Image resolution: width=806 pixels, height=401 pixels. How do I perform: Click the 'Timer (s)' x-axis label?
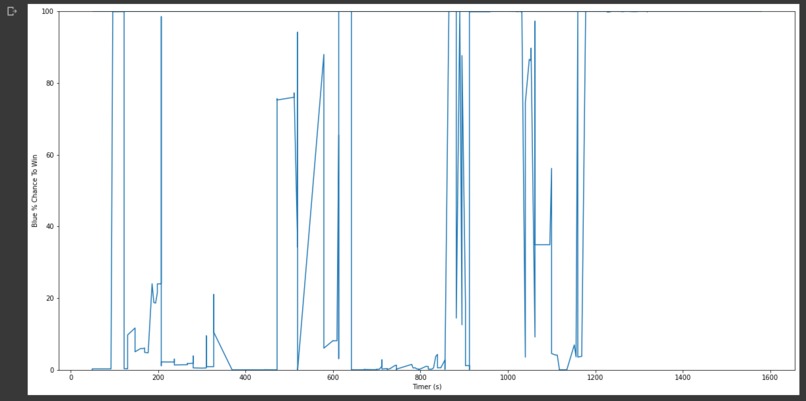(427, 387)
